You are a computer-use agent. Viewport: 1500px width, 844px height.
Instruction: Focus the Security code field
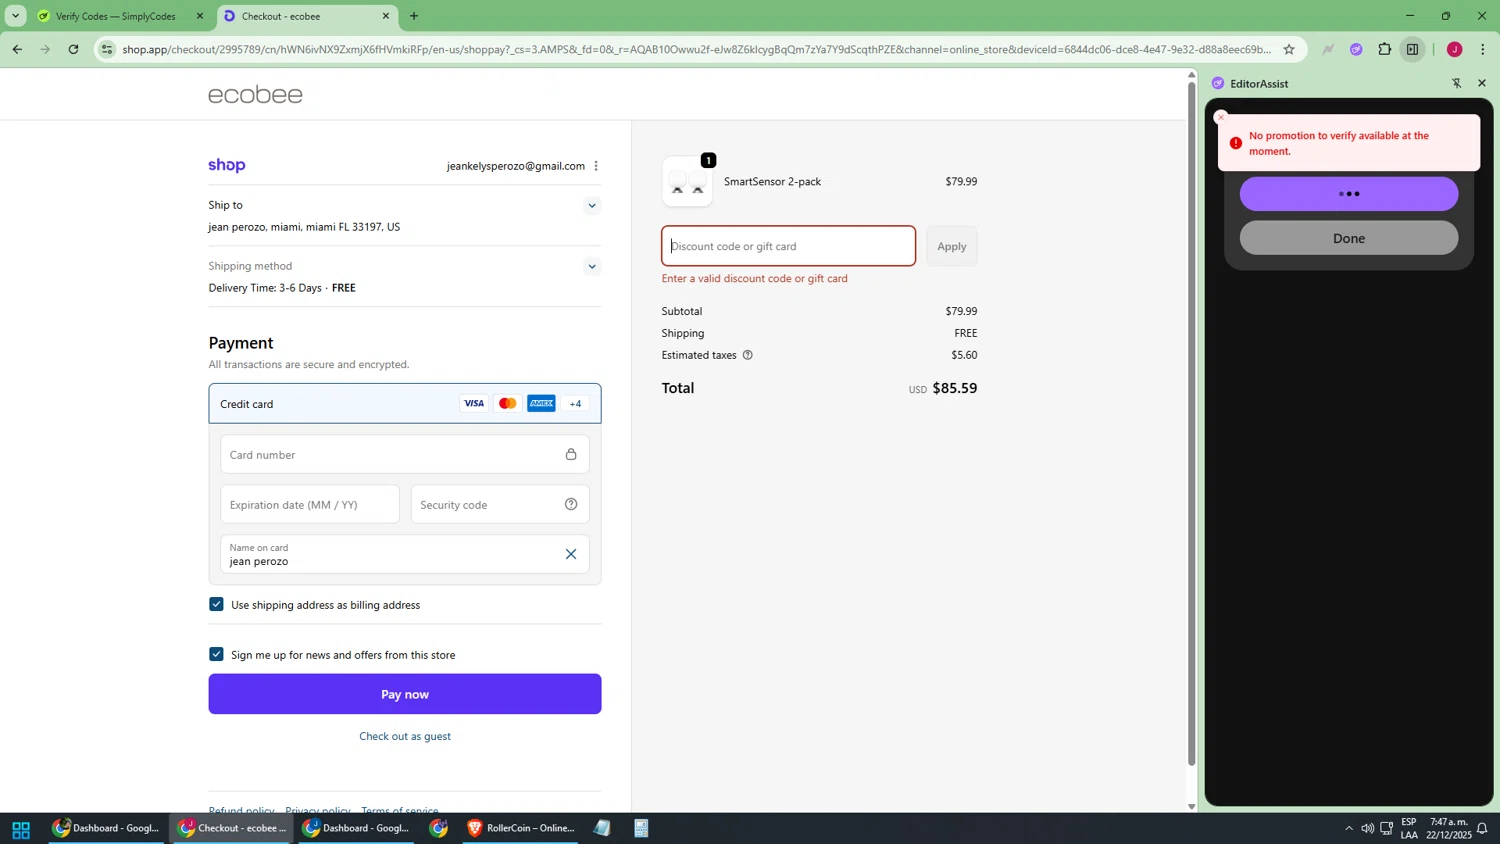pyautogui.click(x=500, y=505)
